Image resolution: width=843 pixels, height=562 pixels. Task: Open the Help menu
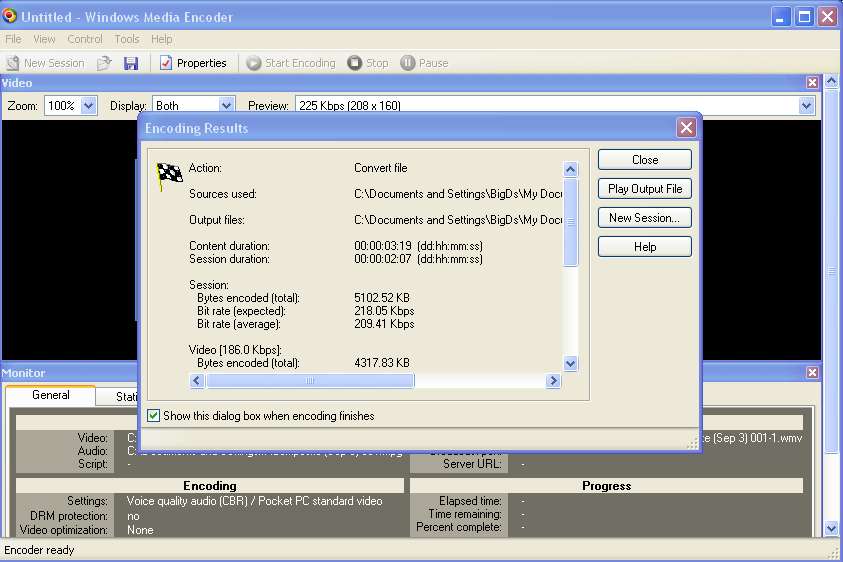click(x=162, y=39)
